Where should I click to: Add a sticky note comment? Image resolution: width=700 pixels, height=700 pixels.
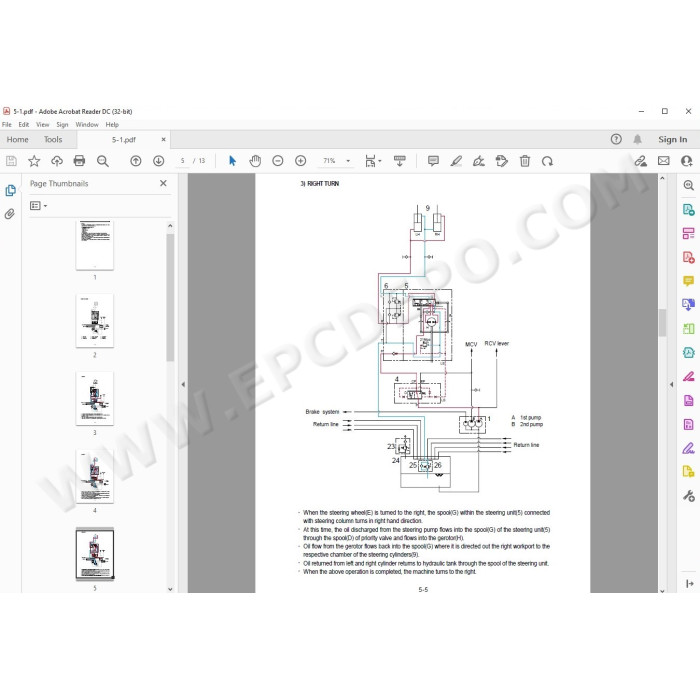(433, 161)
